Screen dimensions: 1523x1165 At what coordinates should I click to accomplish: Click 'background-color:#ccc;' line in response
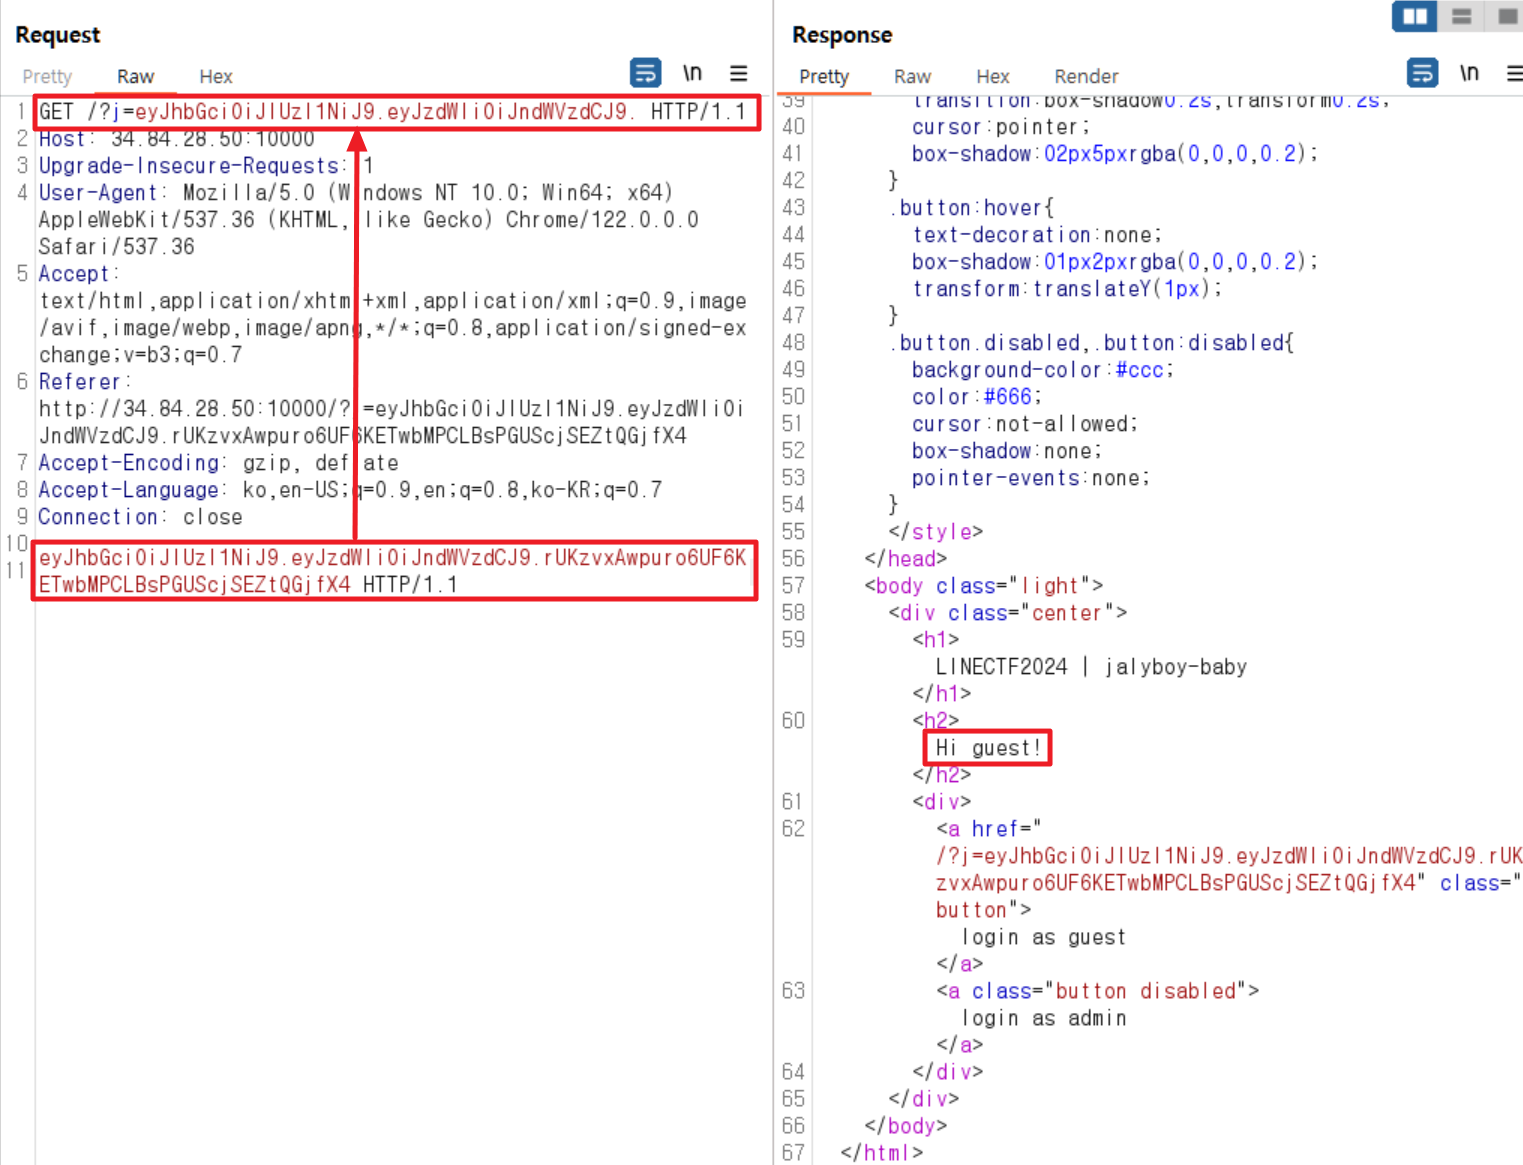(x=1042, y=370)
